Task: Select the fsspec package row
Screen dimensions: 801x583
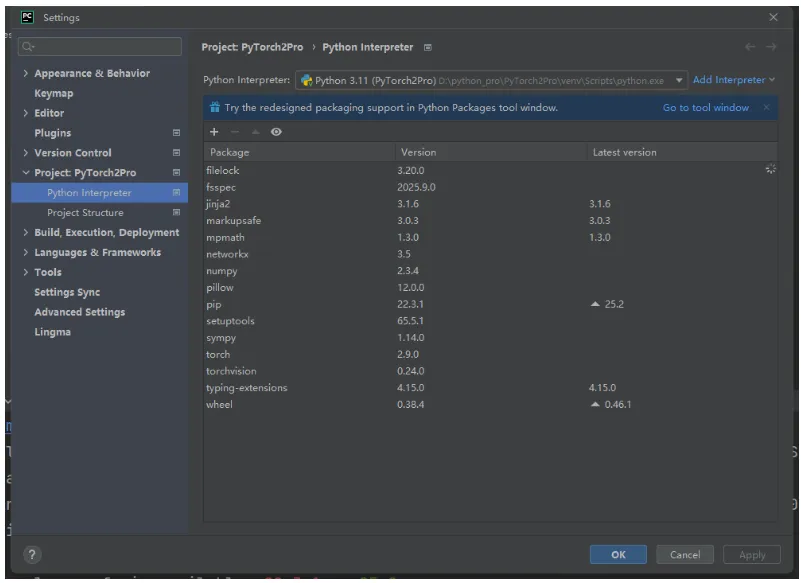Action: [x=490, y=187]
